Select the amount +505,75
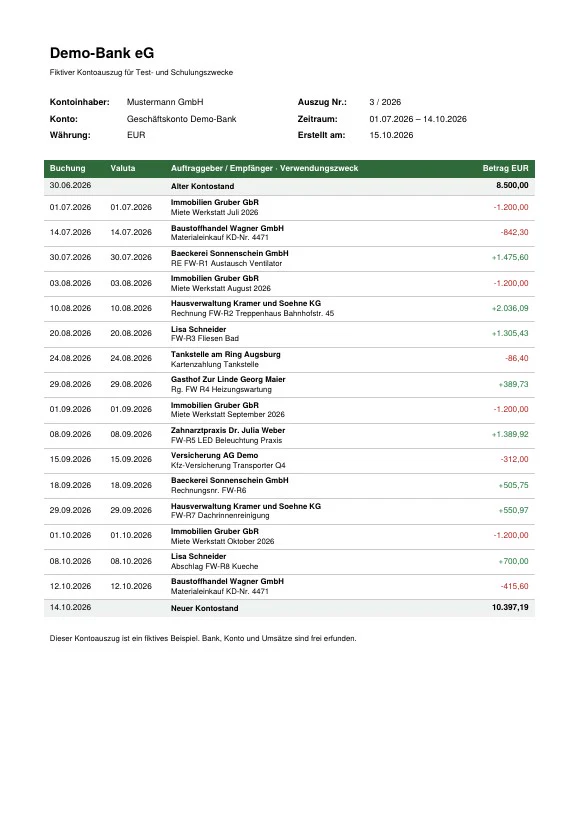The width and height of the screenshot is (579, 819). [x=513, y=485]
